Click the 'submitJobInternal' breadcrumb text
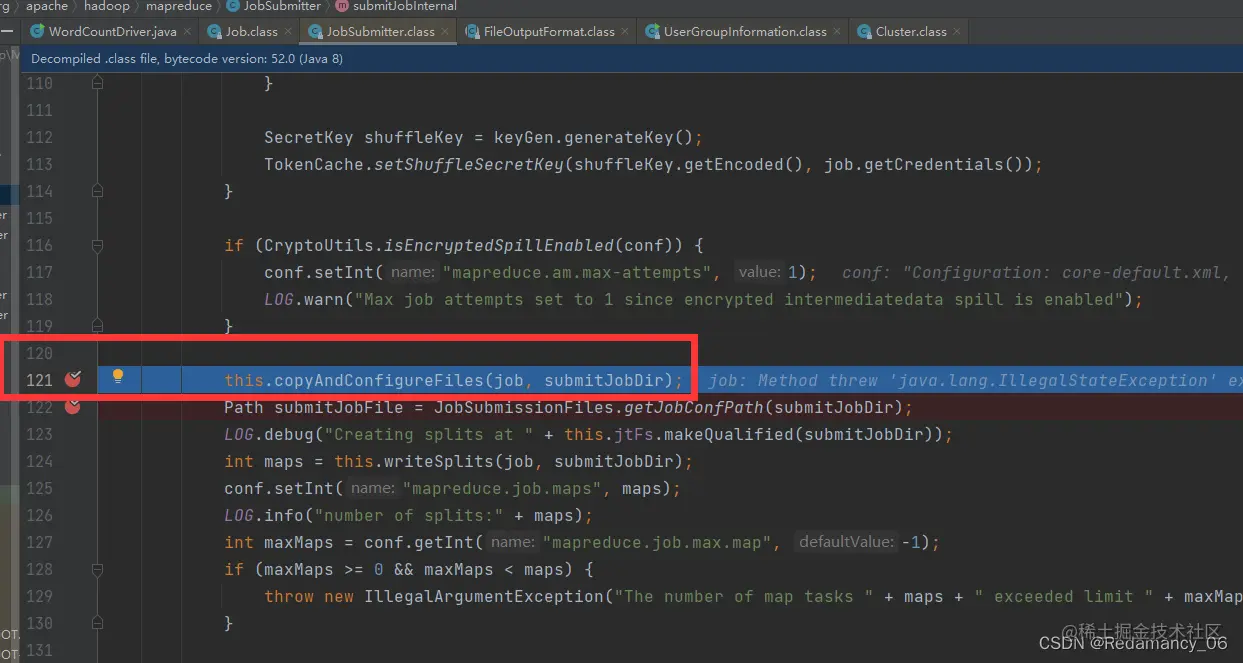The width and height of the screenshot is (1243, 663). (405, 6)
